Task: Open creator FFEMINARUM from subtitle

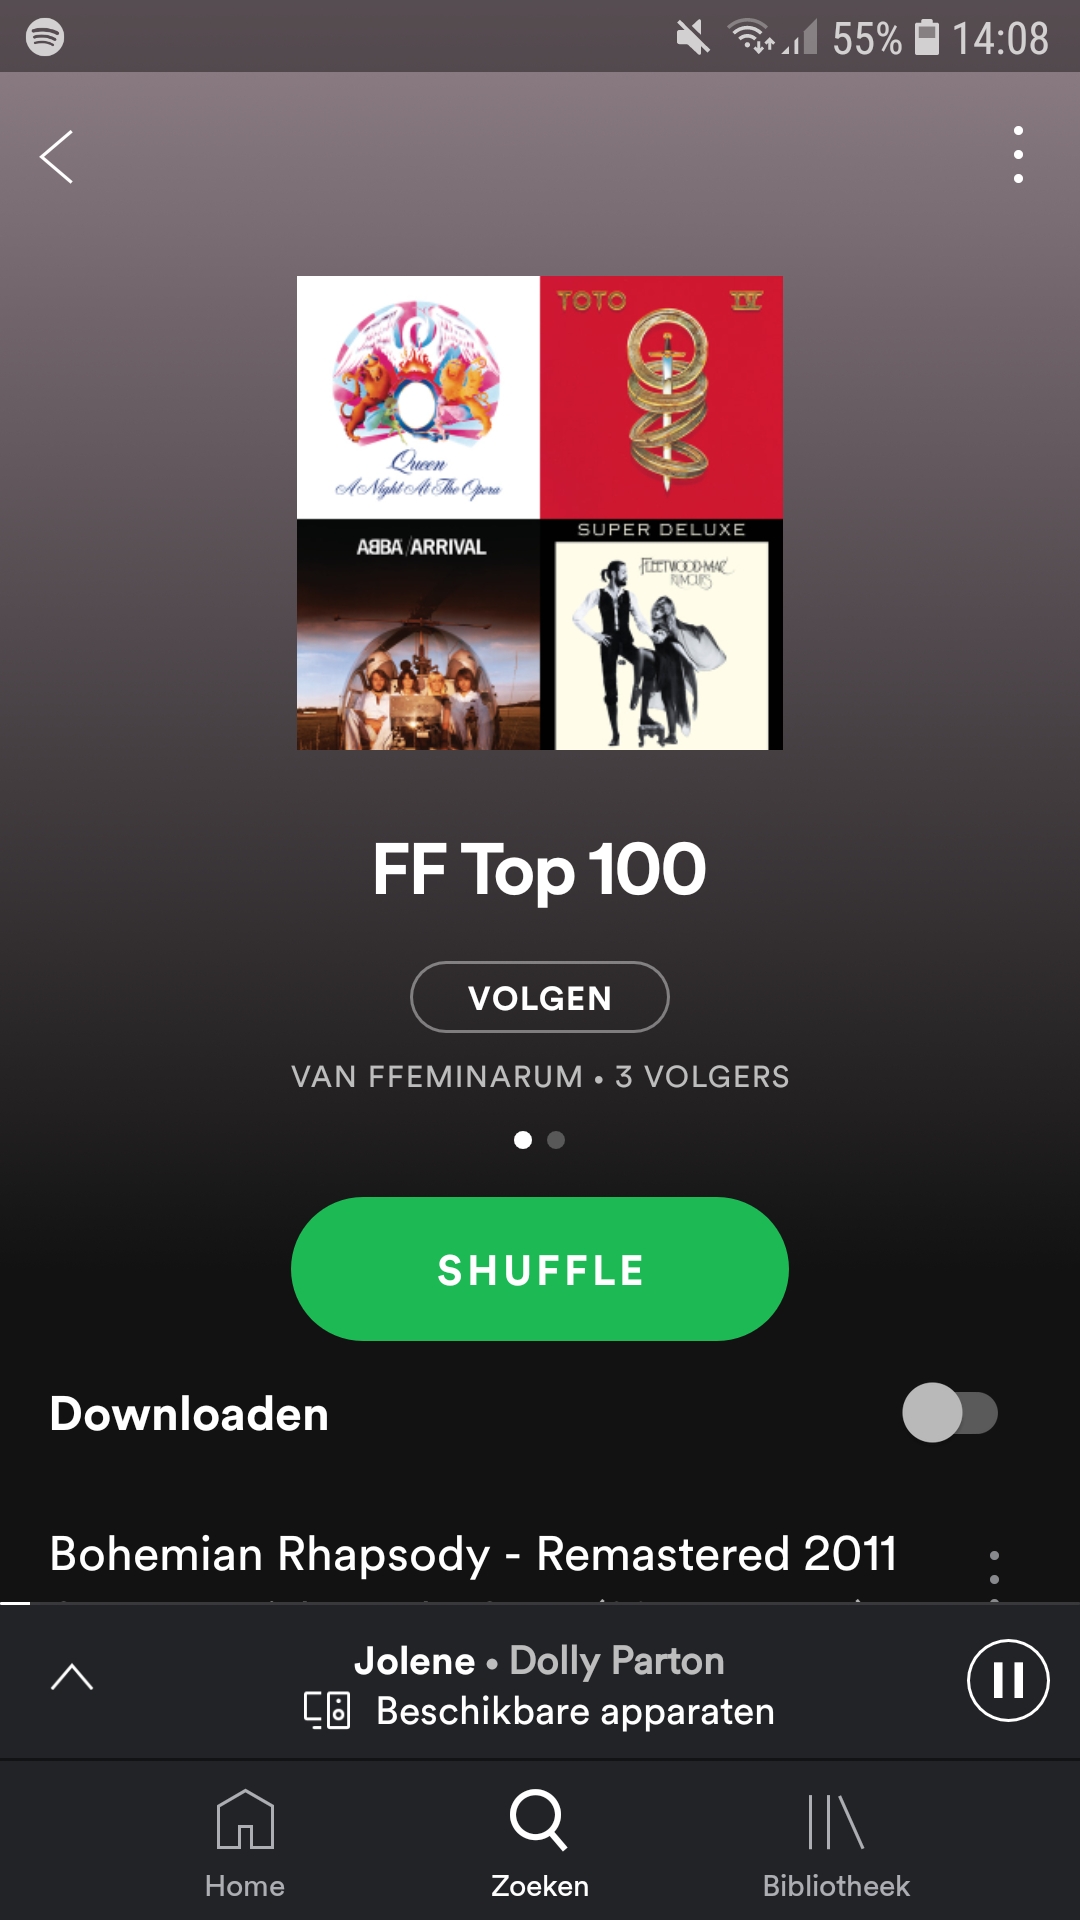Action: click(x=437, y=1077)
